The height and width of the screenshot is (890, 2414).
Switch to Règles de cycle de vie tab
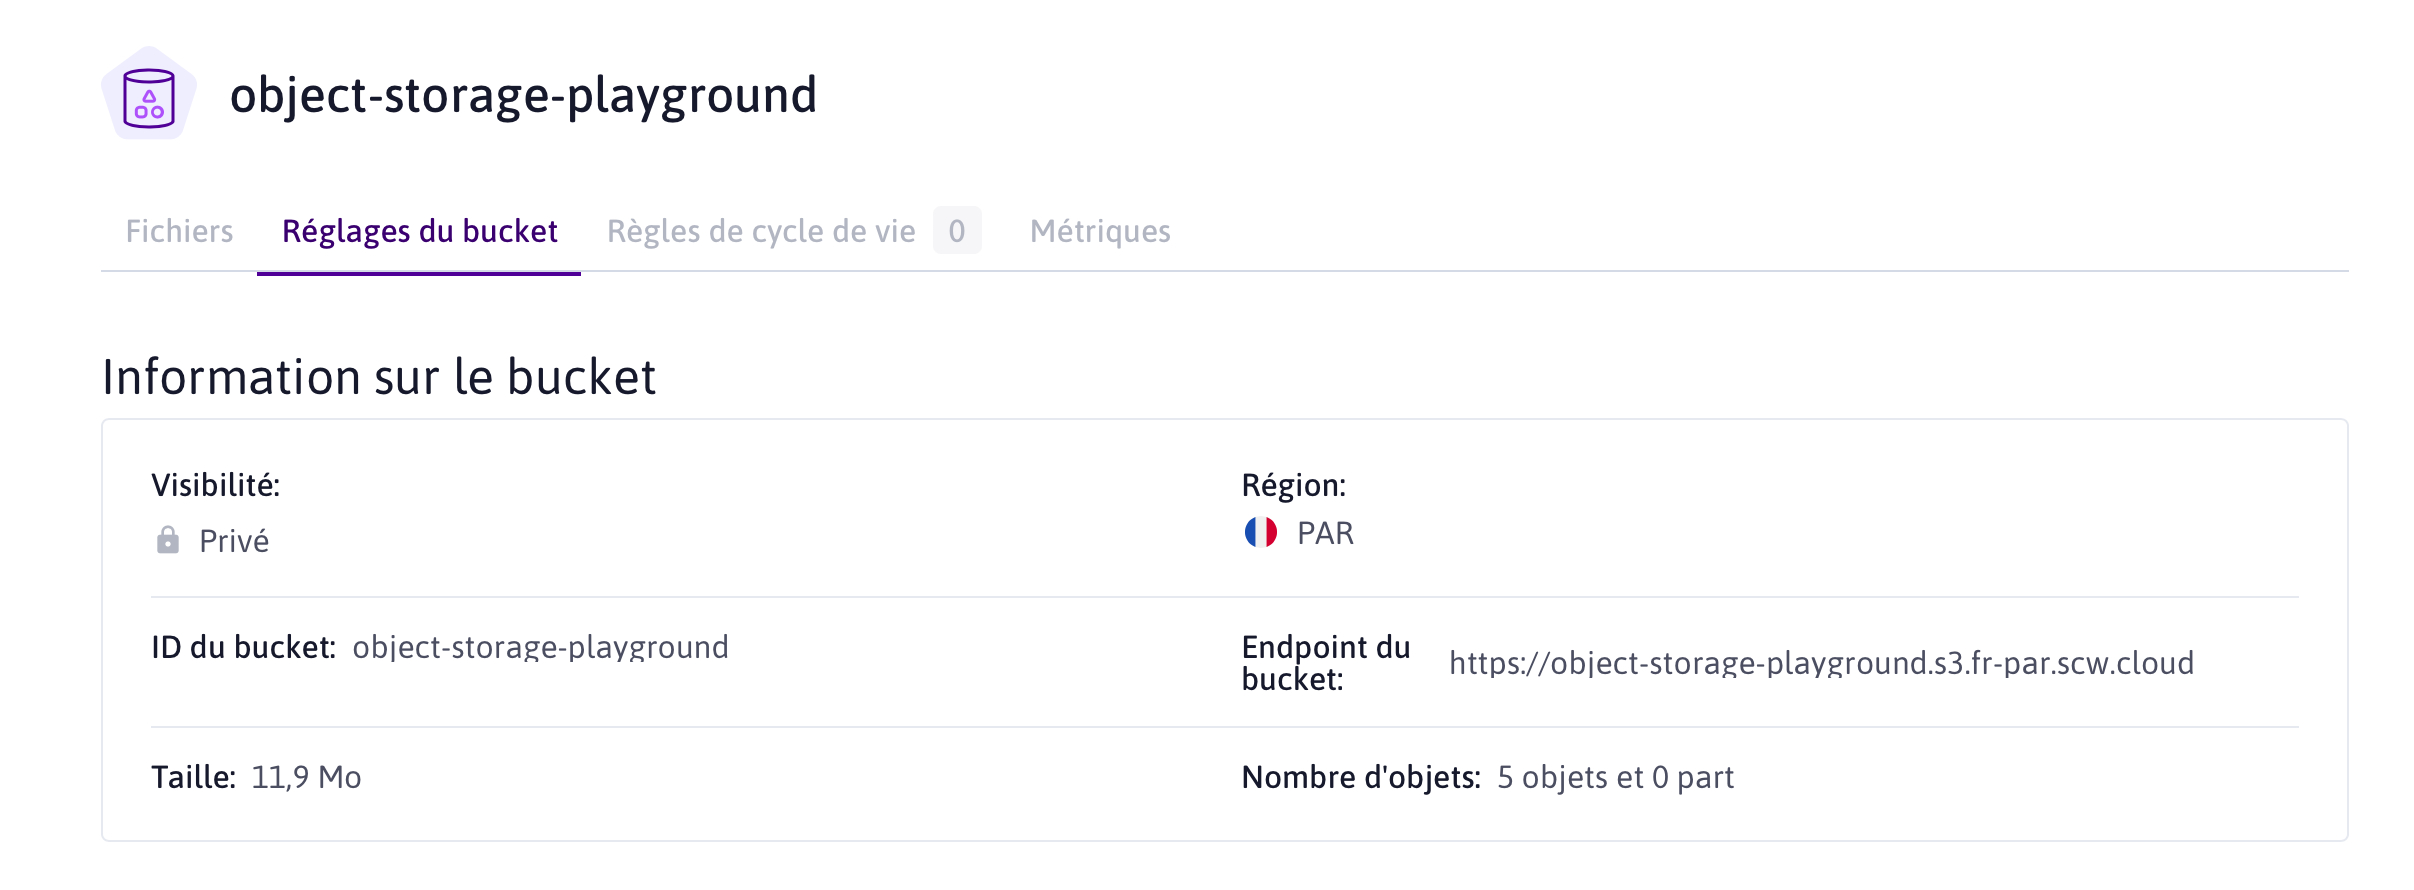point(760,231)
